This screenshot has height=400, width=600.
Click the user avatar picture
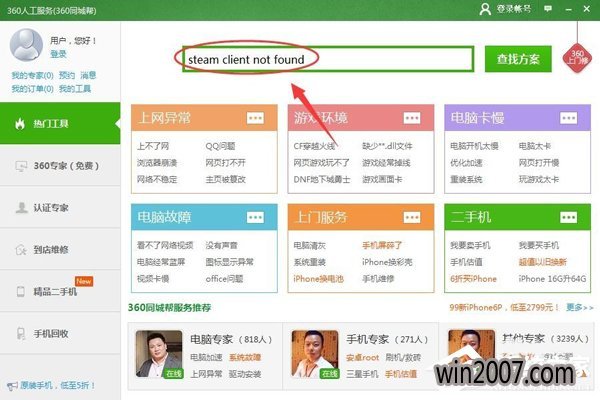coord(26,45)
